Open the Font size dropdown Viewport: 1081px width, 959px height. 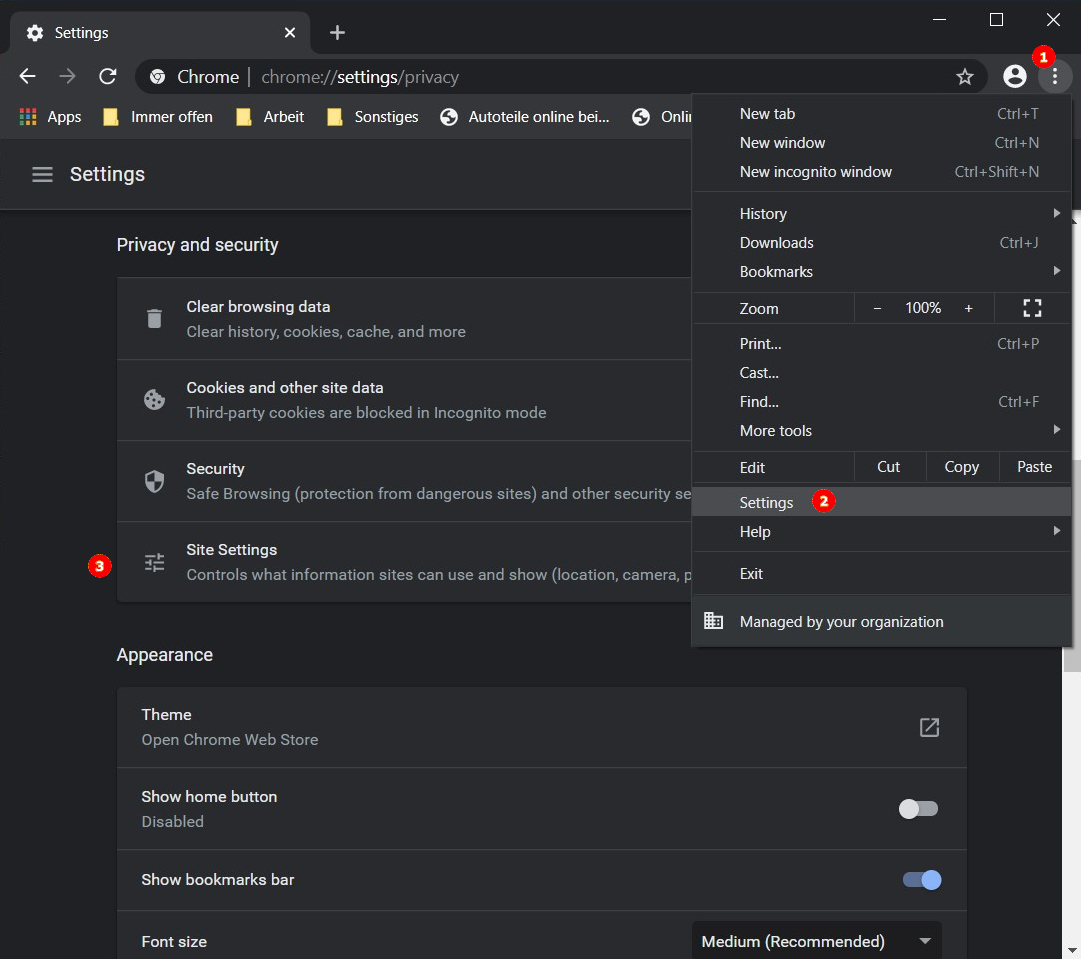click(x=816, y=941)
